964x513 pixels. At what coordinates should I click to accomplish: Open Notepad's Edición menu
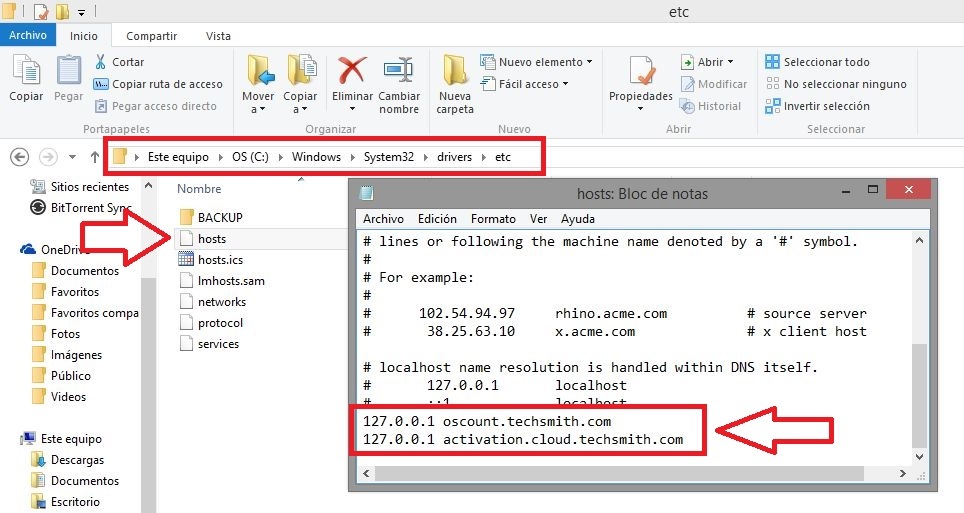(437, 219)
